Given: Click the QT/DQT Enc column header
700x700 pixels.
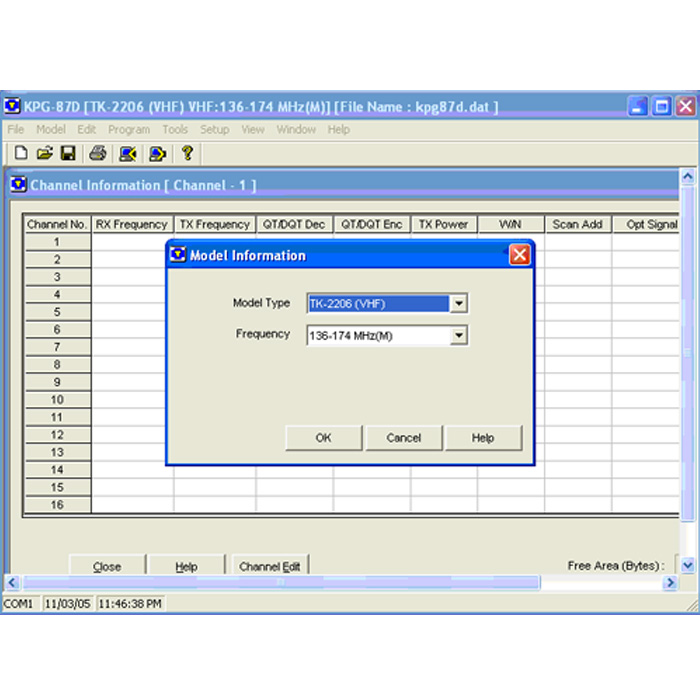Looking at the screenshot, I should pyautogui.click(x=372, y=224).
